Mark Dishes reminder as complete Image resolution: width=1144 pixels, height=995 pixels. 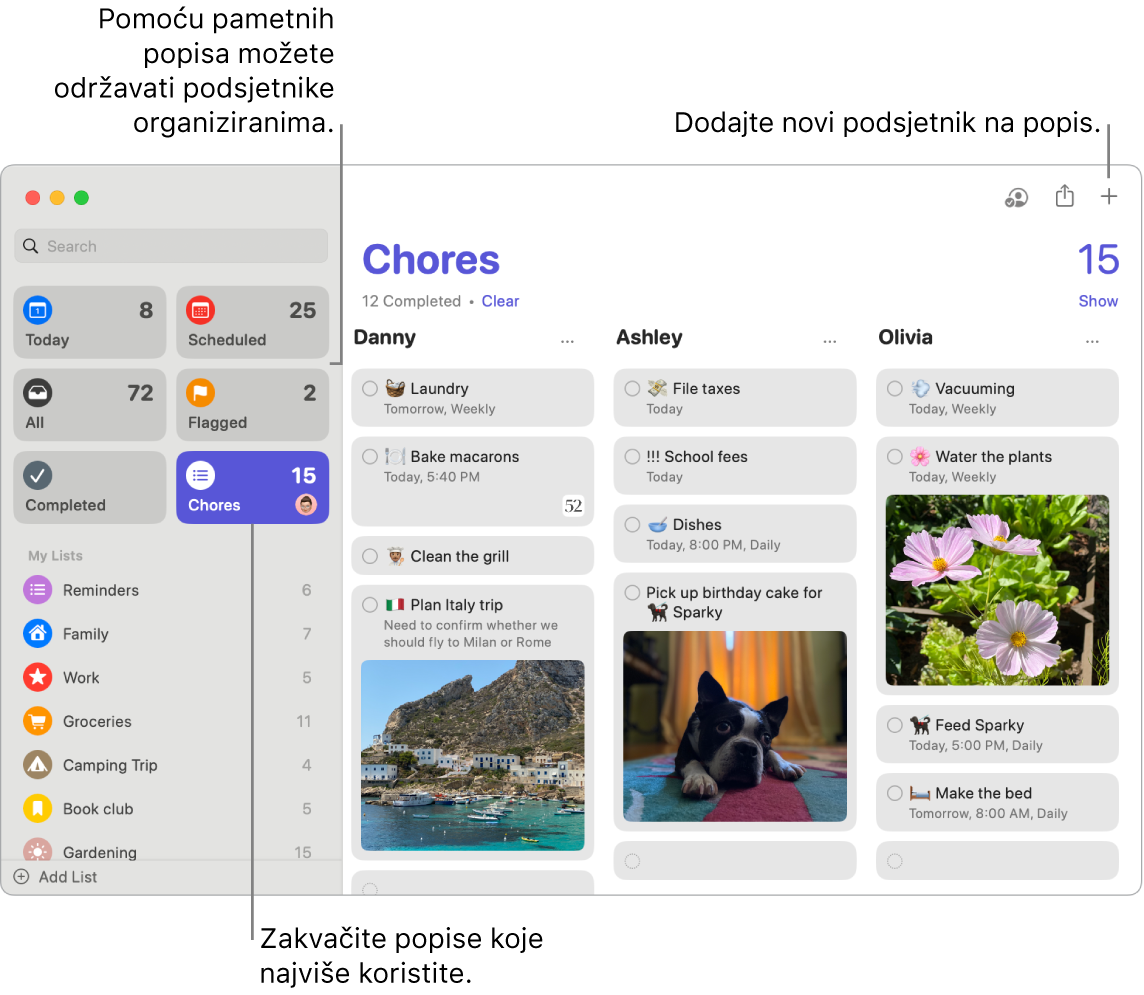[x=633, y=524]
